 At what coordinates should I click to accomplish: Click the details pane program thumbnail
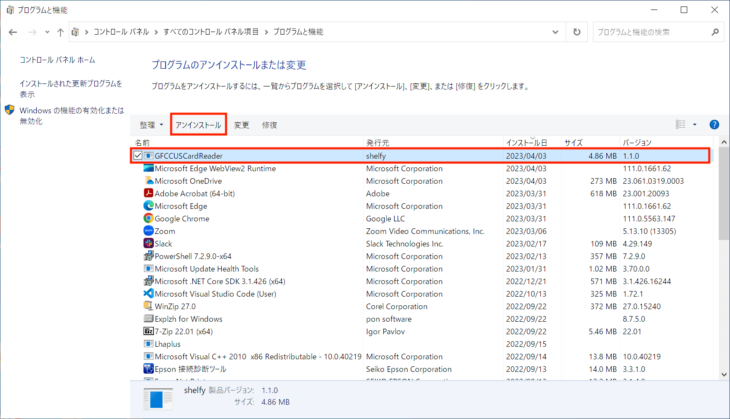tap(158, 399)
